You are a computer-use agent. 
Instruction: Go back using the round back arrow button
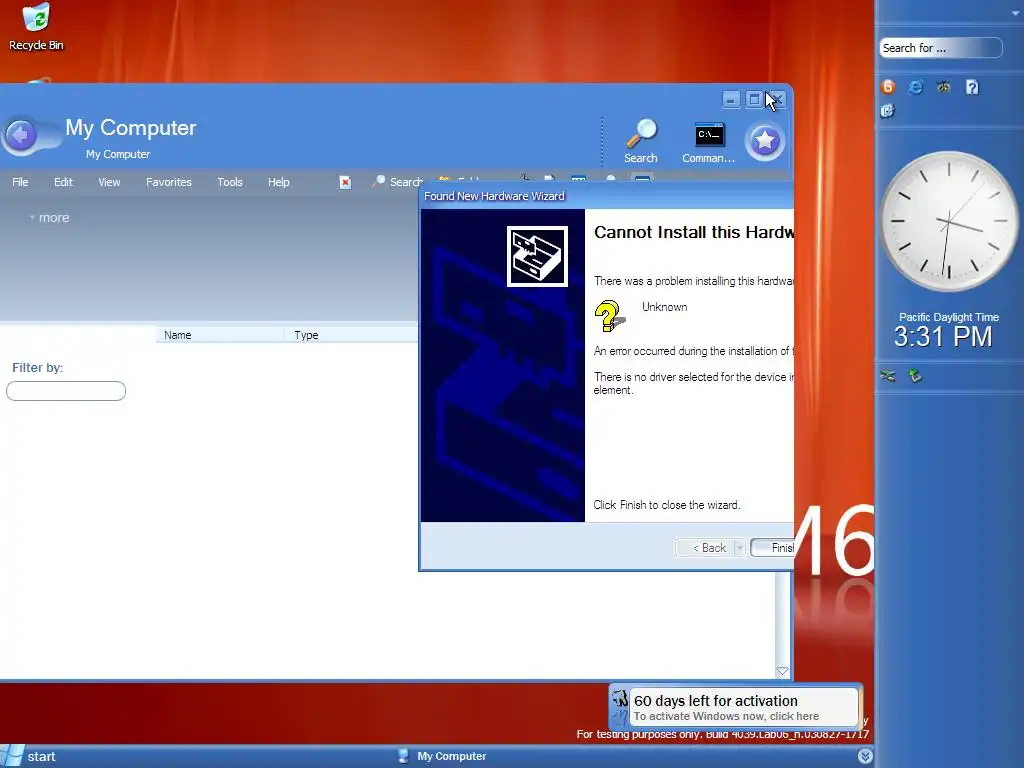(20, 136)
